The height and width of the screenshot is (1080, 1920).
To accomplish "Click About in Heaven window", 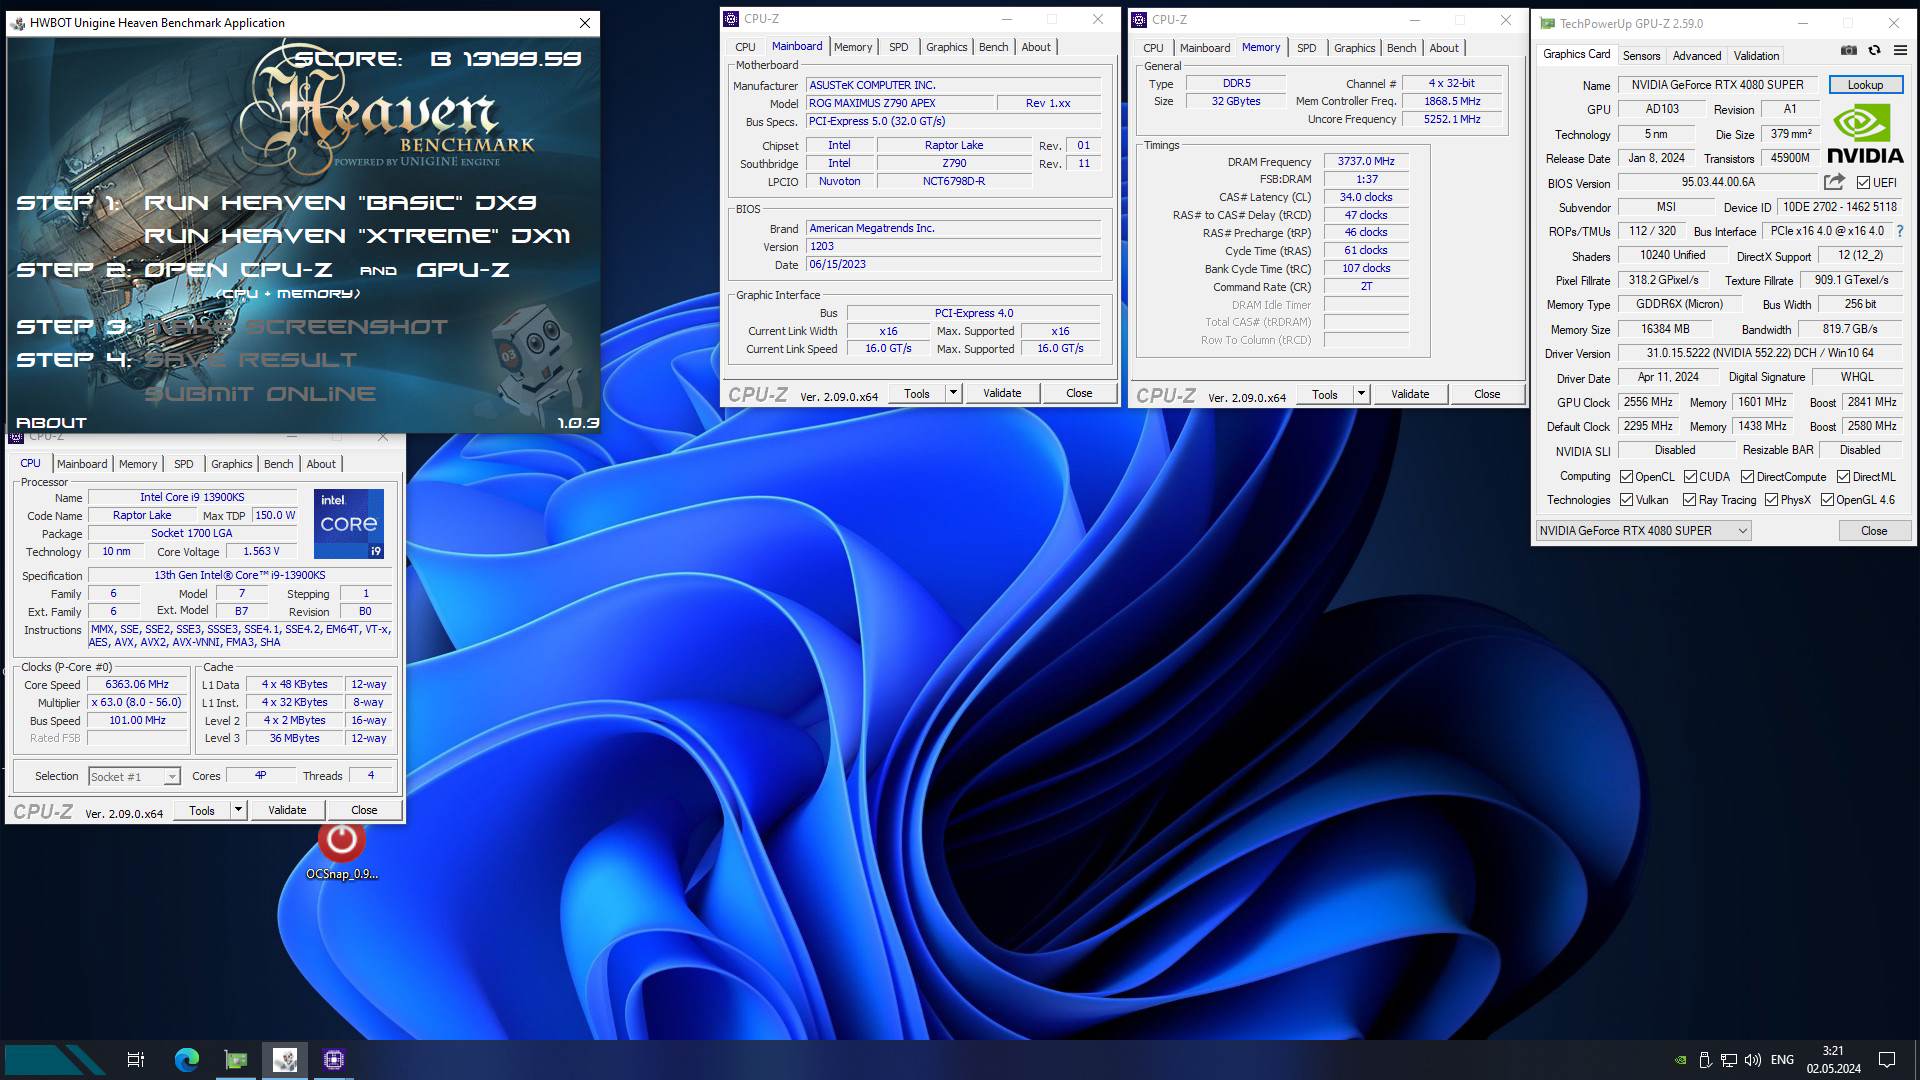I will tap(51, 423).
